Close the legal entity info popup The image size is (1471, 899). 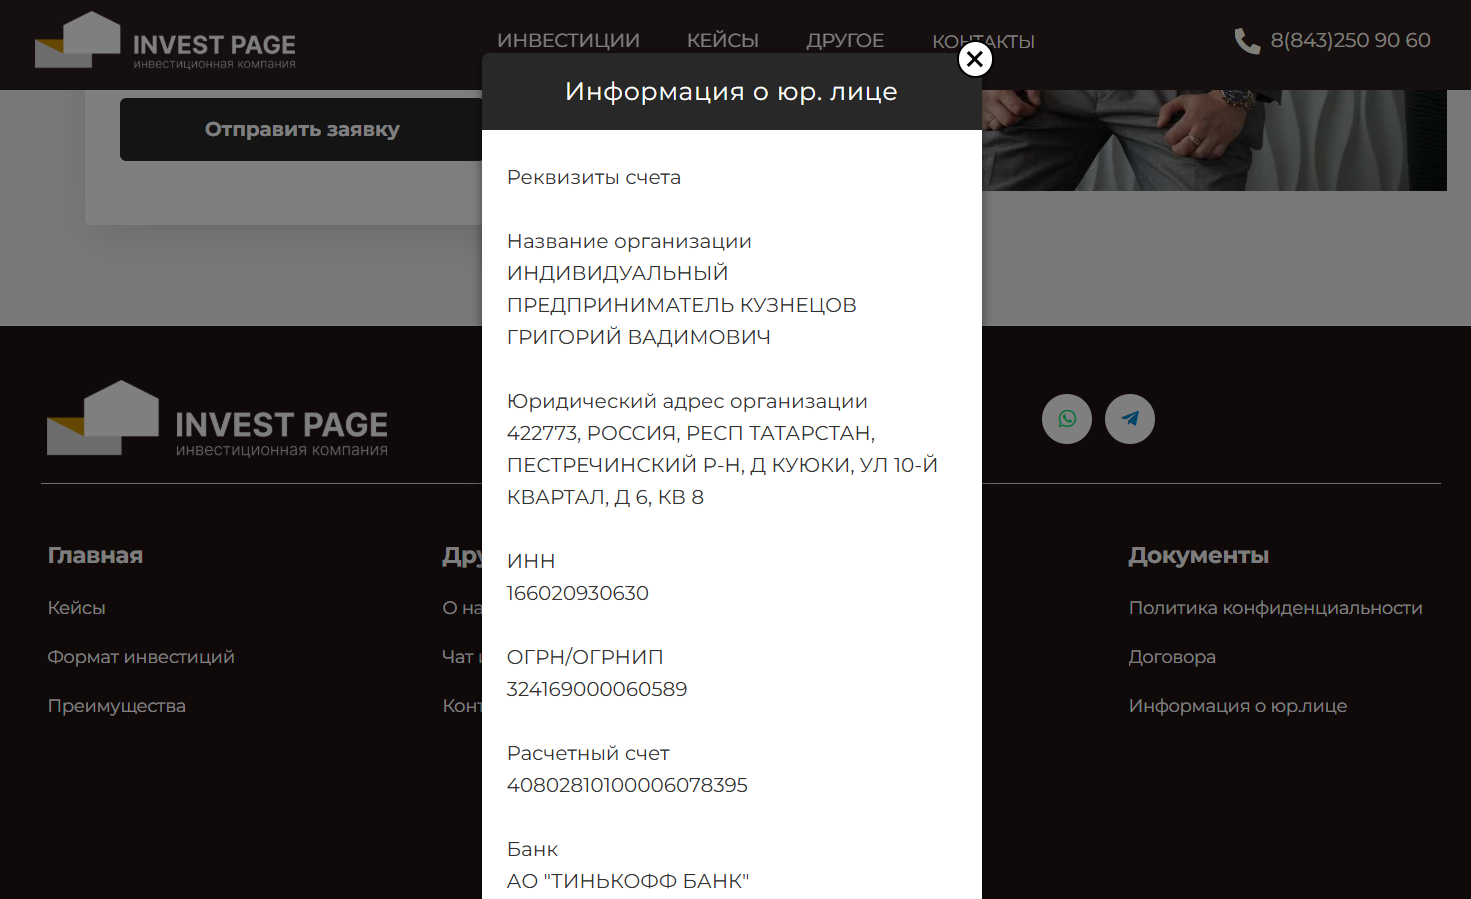(x=975, y=59)
